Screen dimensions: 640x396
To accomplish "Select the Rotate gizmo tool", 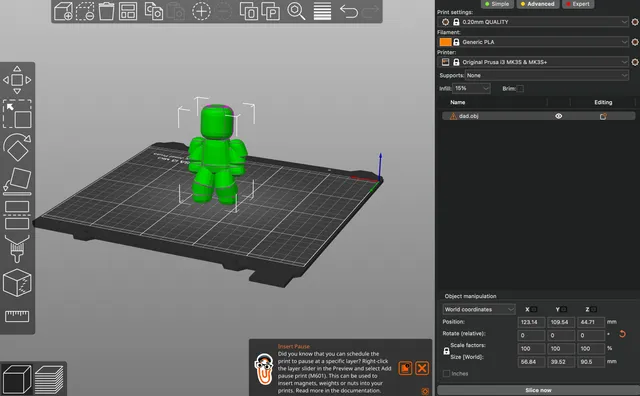I will 17,147.
